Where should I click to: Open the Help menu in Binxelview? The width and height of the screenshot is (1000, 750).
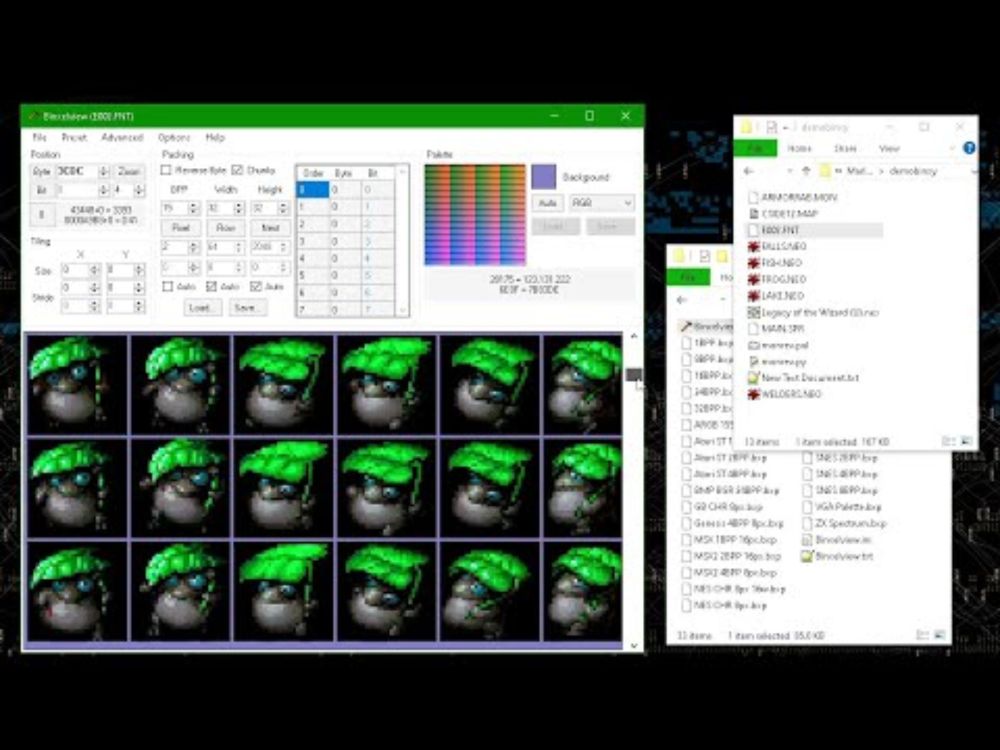pos(215,137)
